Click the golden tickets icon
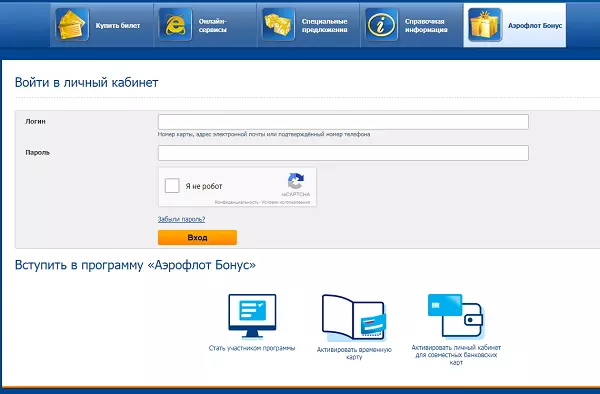 pyautogui.click(x=72, y=25)
